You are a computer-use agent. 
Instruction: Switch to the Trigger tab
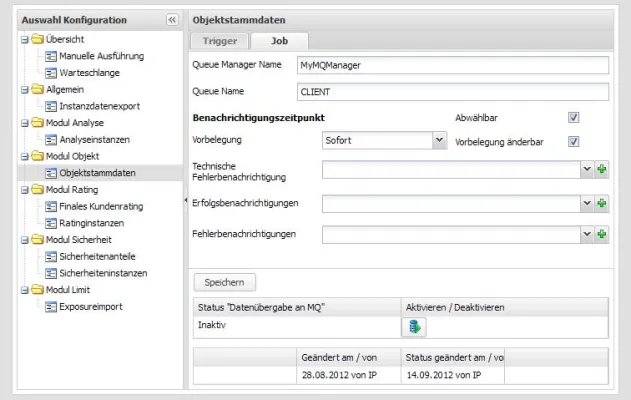[x=218, y=41]
